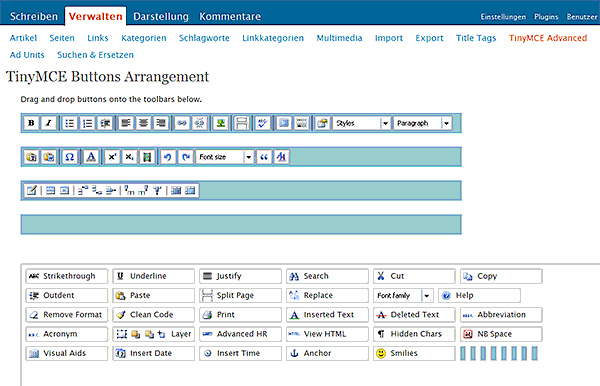Go to the Seiten submenu link
This screenshot has width=600, height=386.
62,38
